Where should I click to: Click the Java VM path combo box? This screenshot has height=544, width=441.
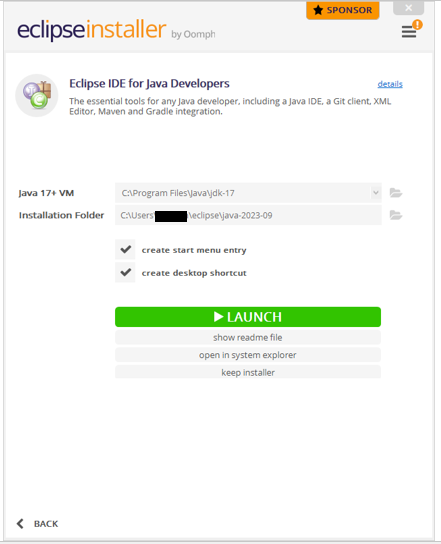tap(248, 193)
